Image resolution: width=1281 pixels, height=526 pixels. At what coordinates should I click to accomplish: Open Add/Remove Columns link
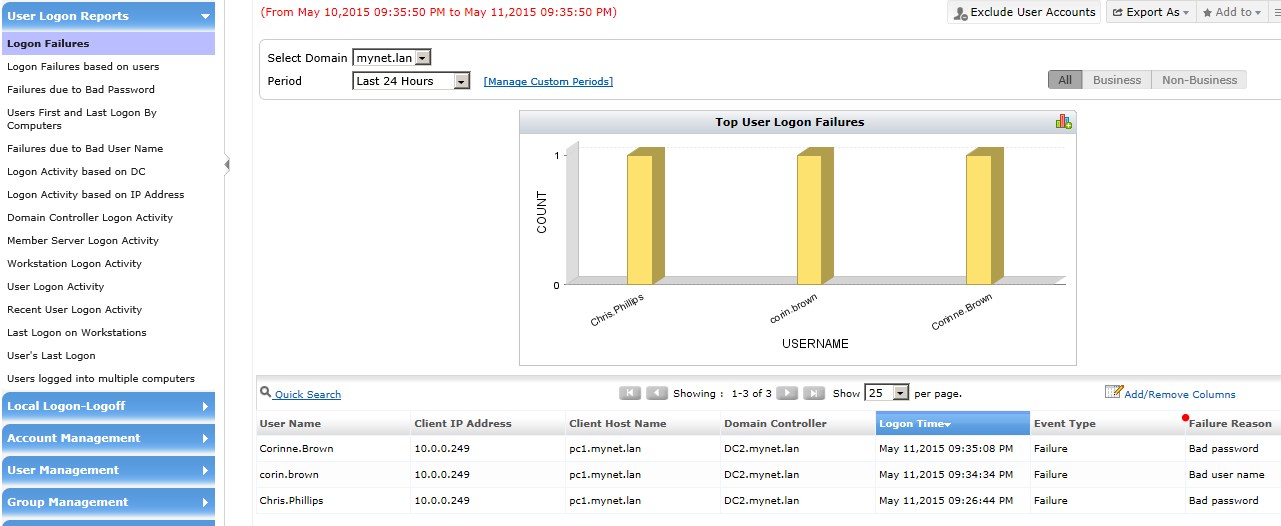(x=1179, y=394)
